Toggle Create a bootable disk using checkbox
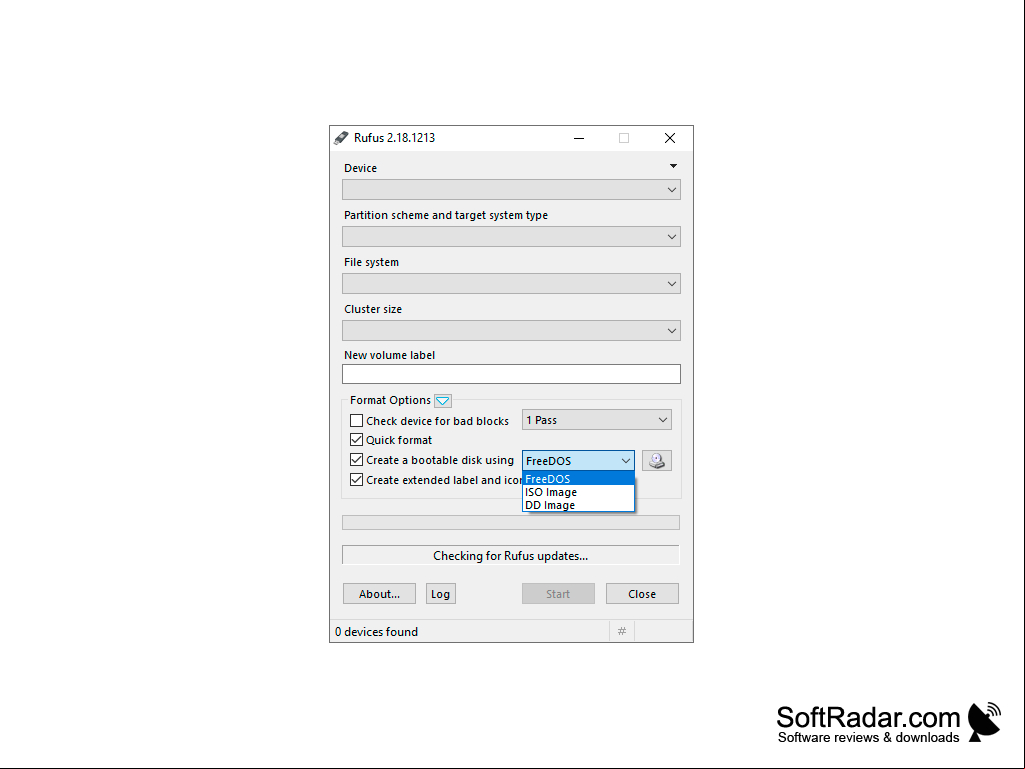This screenshot has height=769, width=1025. (356, 460)
